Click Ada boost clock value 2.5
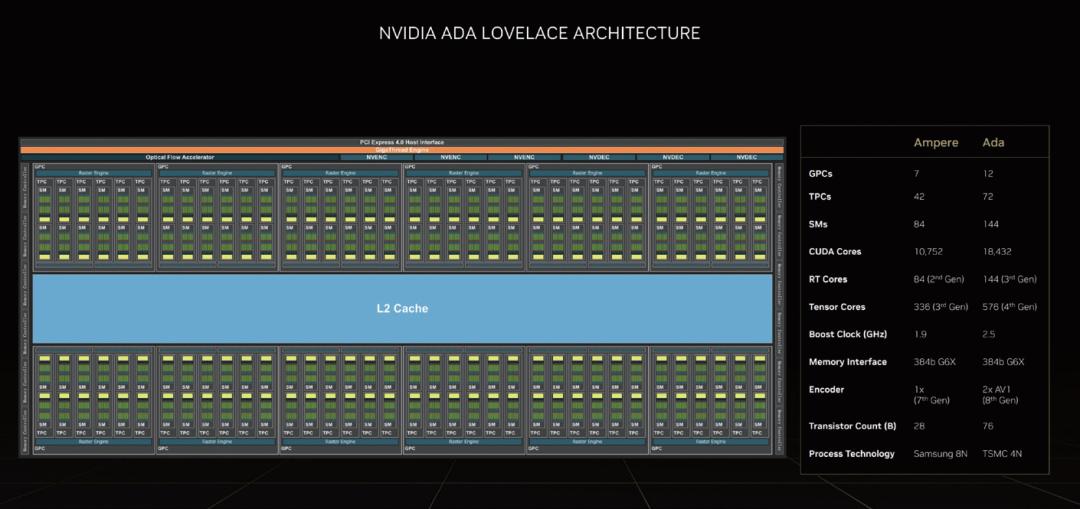 click(988, 334)
